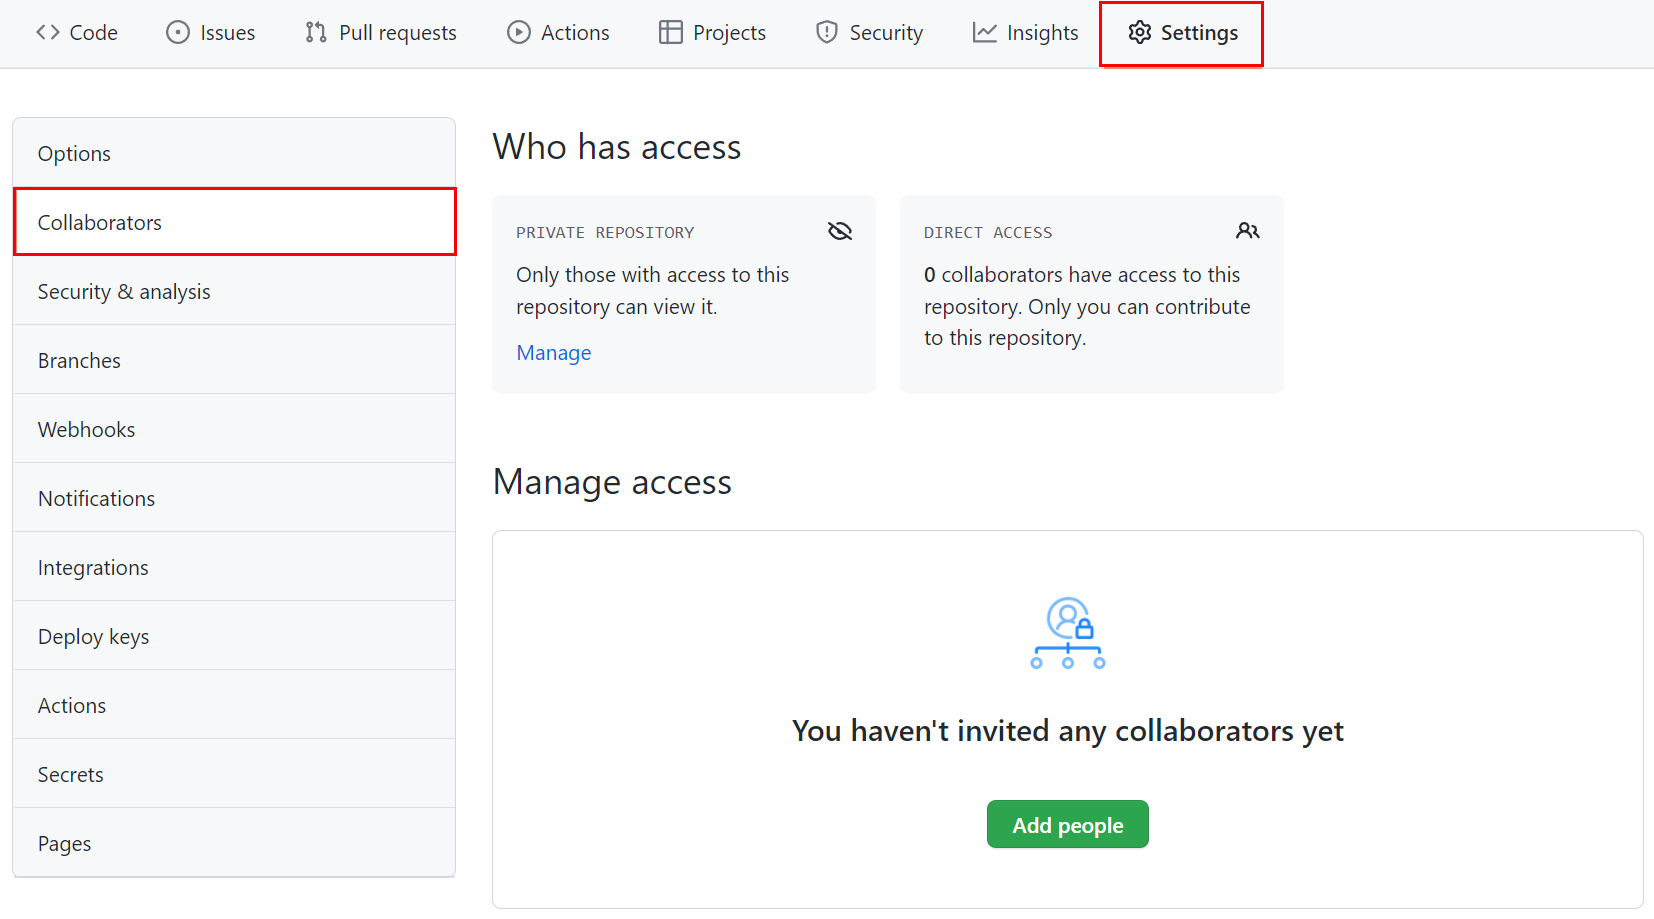Click the people icon in Direct Access
This screenshot has height=919, width=1654.
(x=1248, y=231)
